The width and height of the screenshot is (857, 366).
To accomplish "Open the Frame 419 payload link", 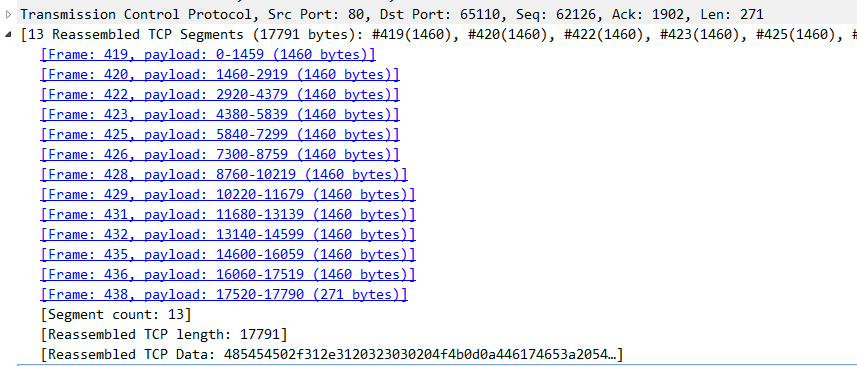I will pos(208,54).
